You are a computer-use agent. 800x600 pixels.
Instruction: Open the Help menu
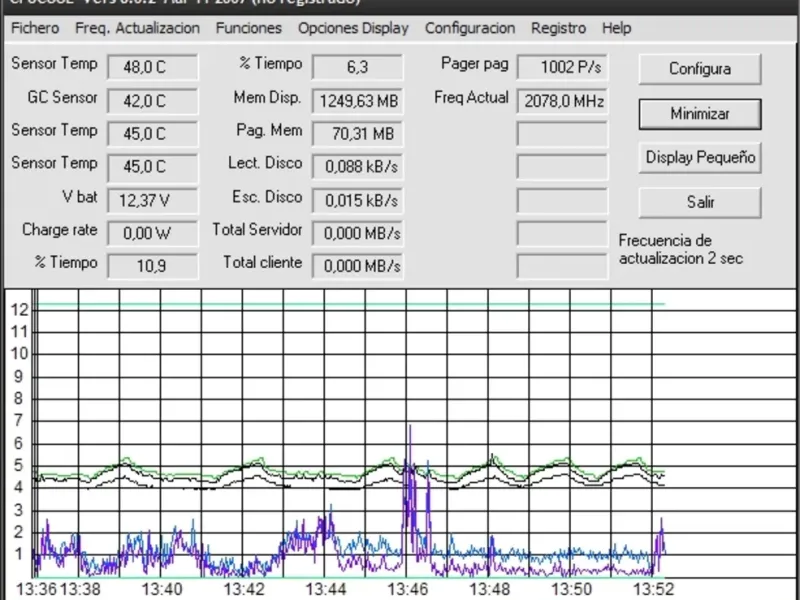click(x=616, y=28)
